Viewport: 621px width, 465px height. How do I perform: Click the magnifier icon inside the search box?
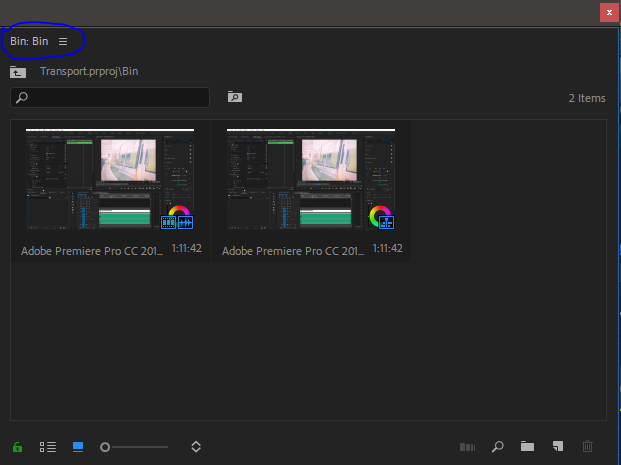(x=22, y=97)
